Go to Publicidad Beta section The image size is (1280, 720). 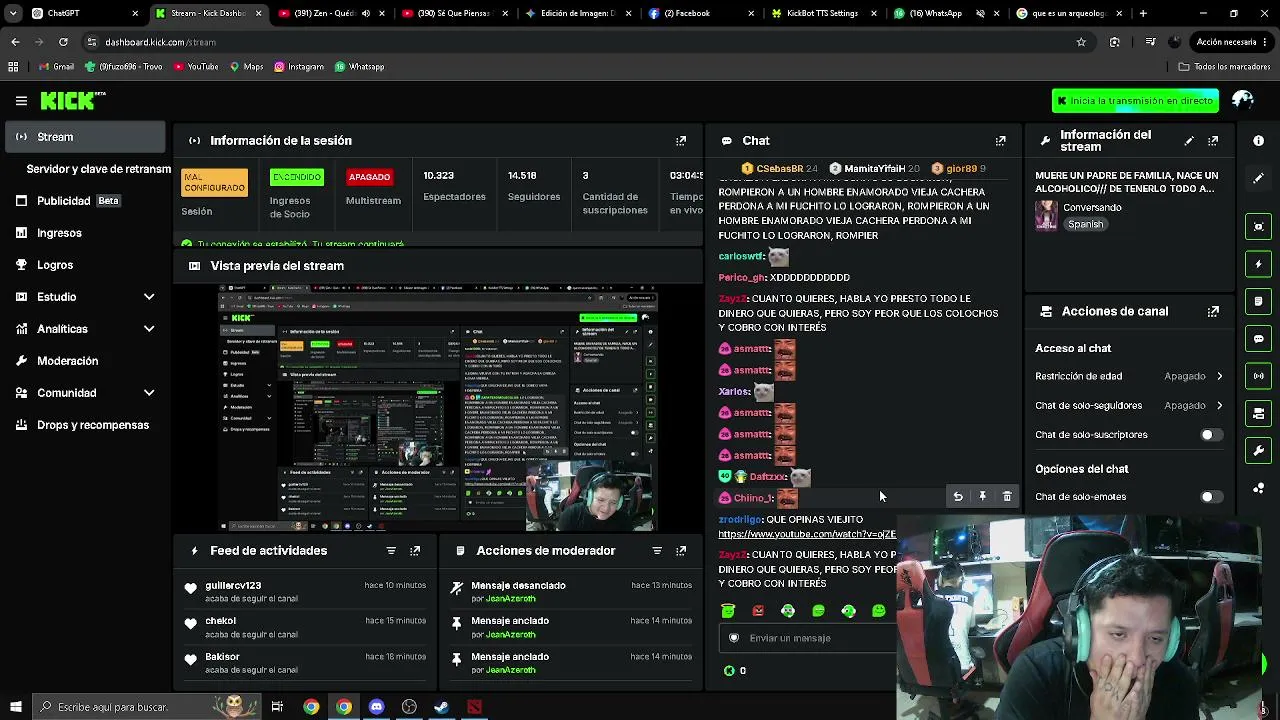coord(85,201)
